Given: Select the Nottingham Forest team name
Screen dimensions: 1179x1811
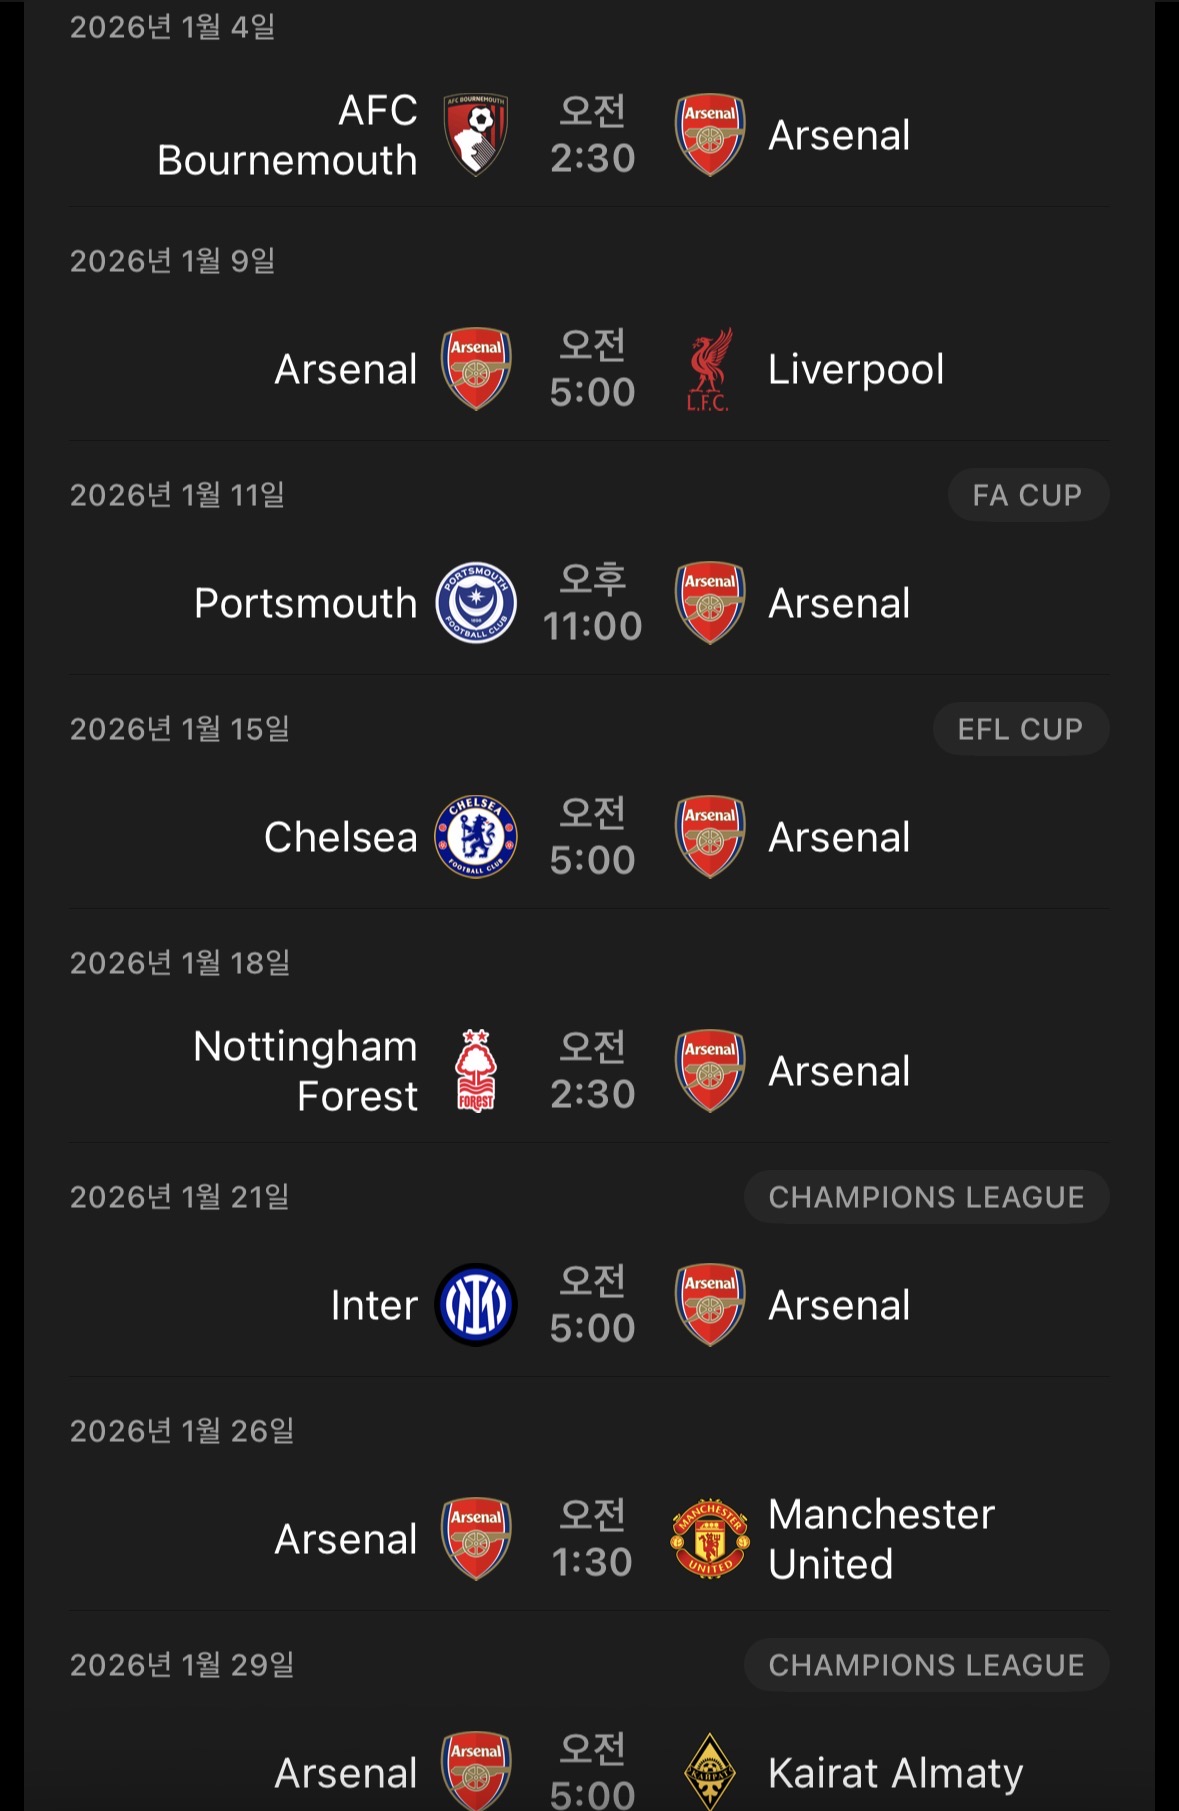Looking at the screenshot, I should (x=305, y=1071).
